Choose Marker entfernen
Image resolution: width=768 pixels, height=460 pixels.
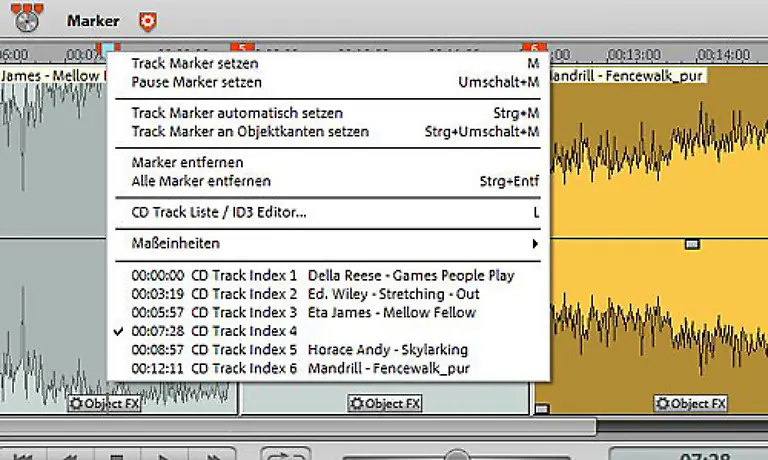(x=328, y=162)
